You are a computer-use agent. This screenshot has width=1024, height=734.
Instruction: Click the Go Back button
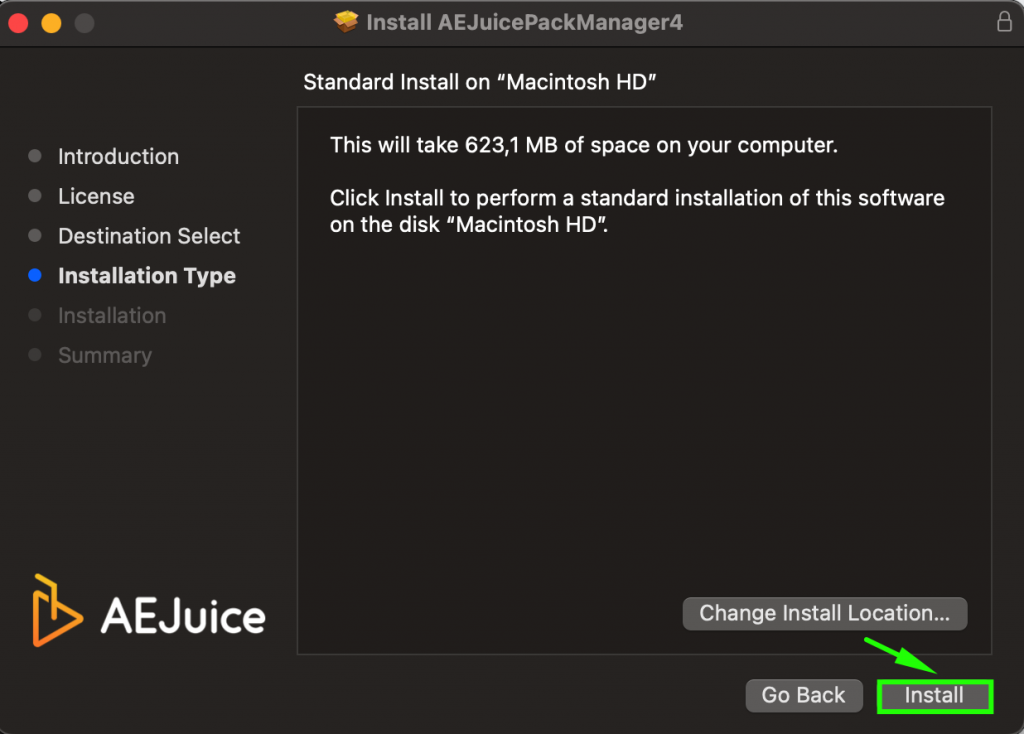click(x=804, y=695)
